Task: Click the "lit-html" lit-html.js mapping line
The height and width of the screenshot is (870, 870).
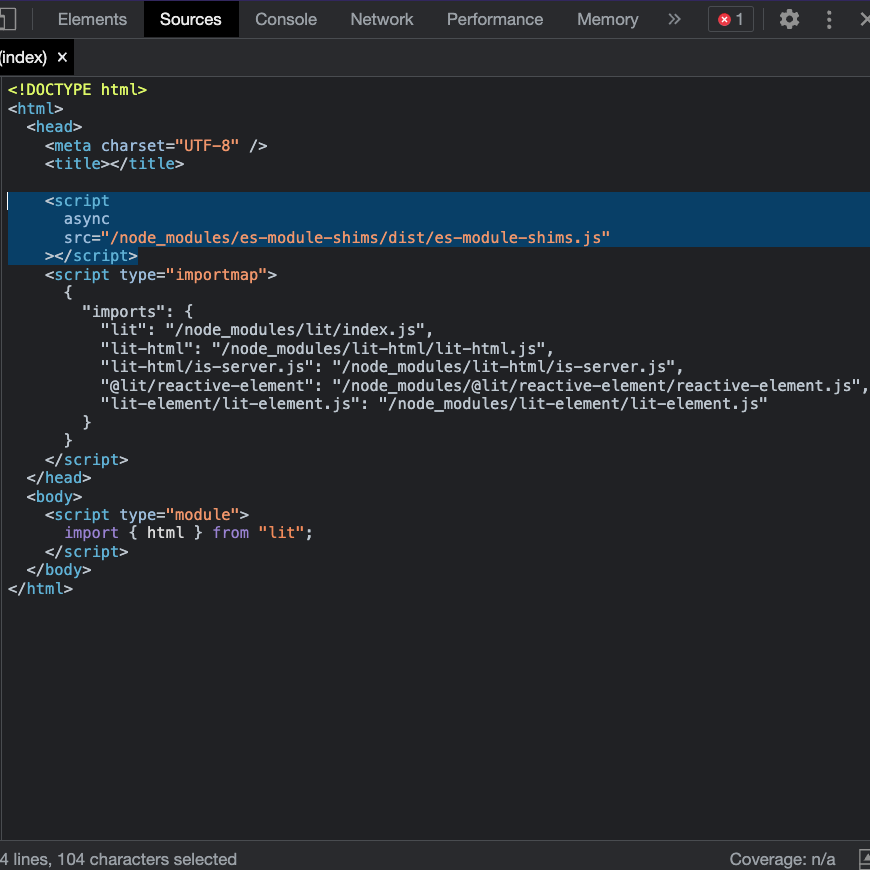Action: [327, 349]
